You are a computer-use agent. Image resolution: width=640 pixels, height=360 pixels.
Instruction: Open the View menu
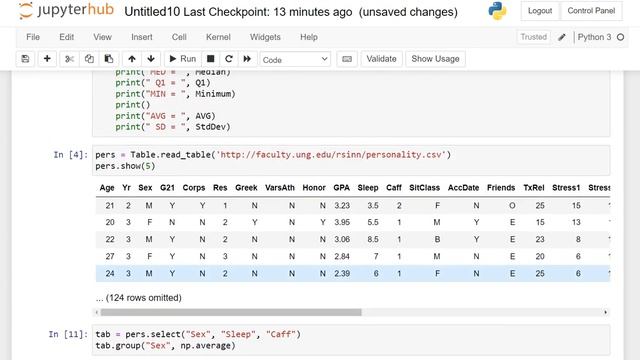(102, 37)
